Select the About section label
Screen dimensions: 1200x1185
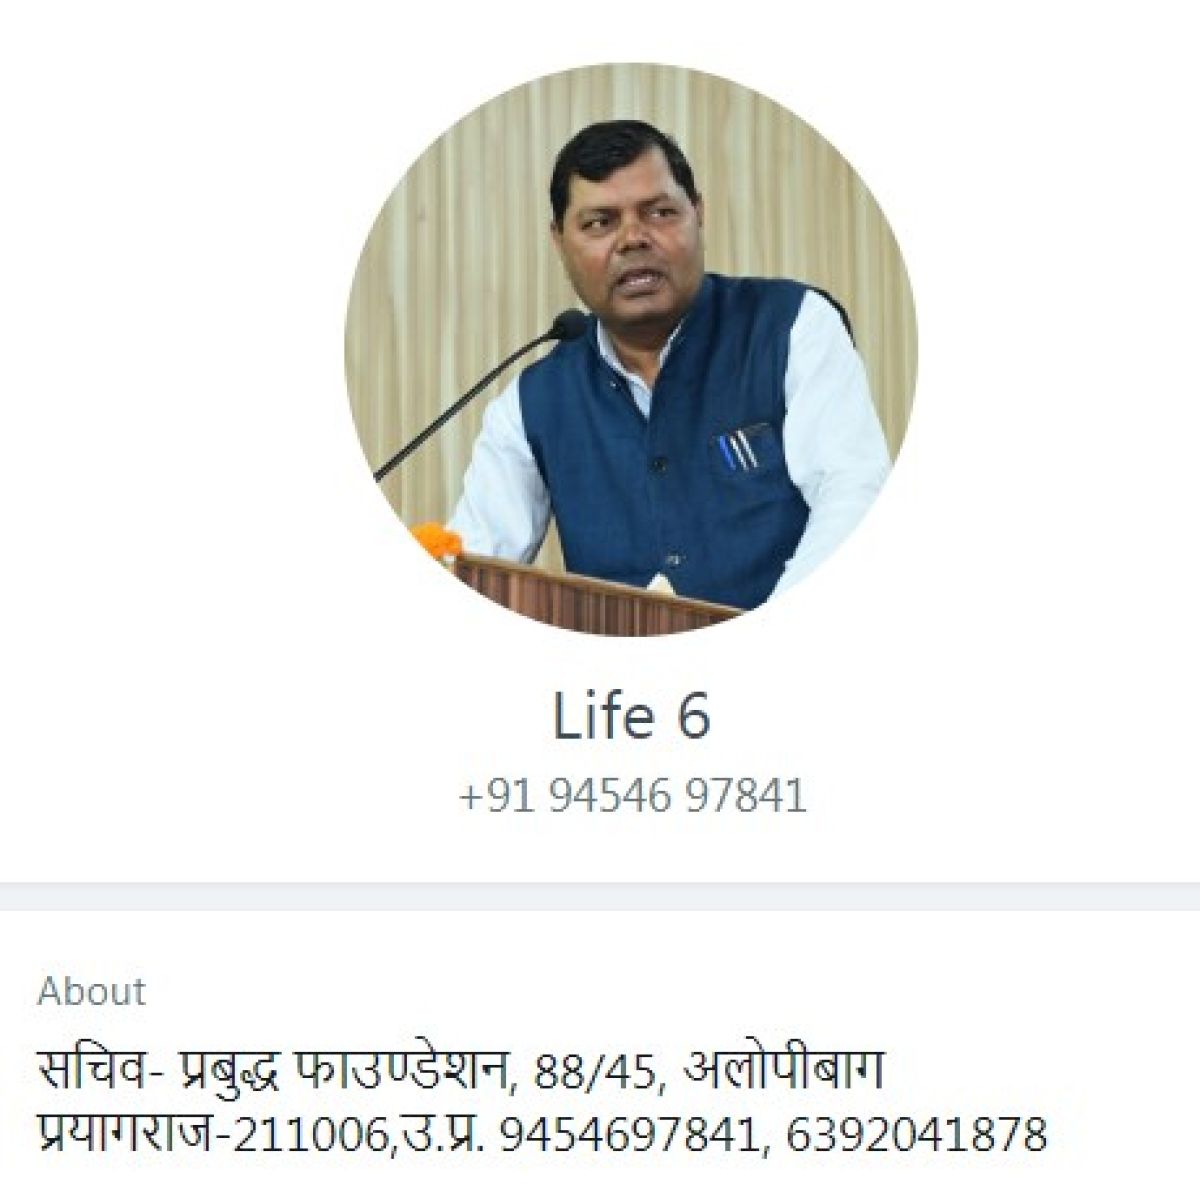[x=91, y=991]
